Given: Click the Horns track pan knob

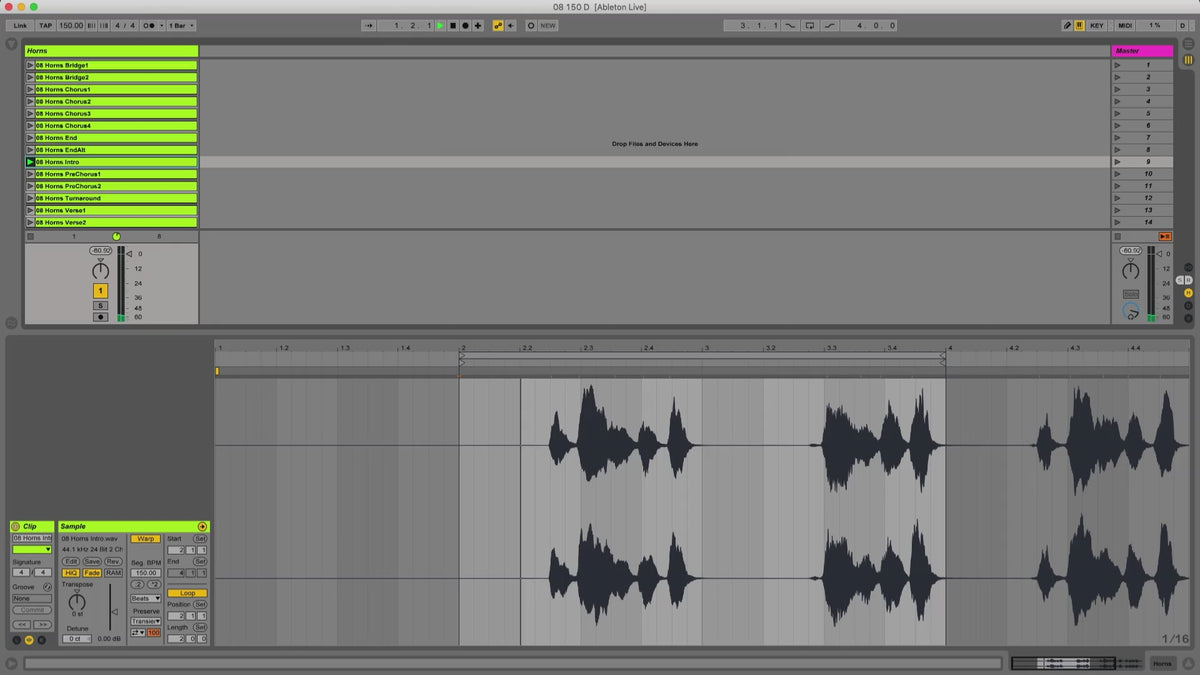Looking at the screenshot, I should (x=100, y=271).
